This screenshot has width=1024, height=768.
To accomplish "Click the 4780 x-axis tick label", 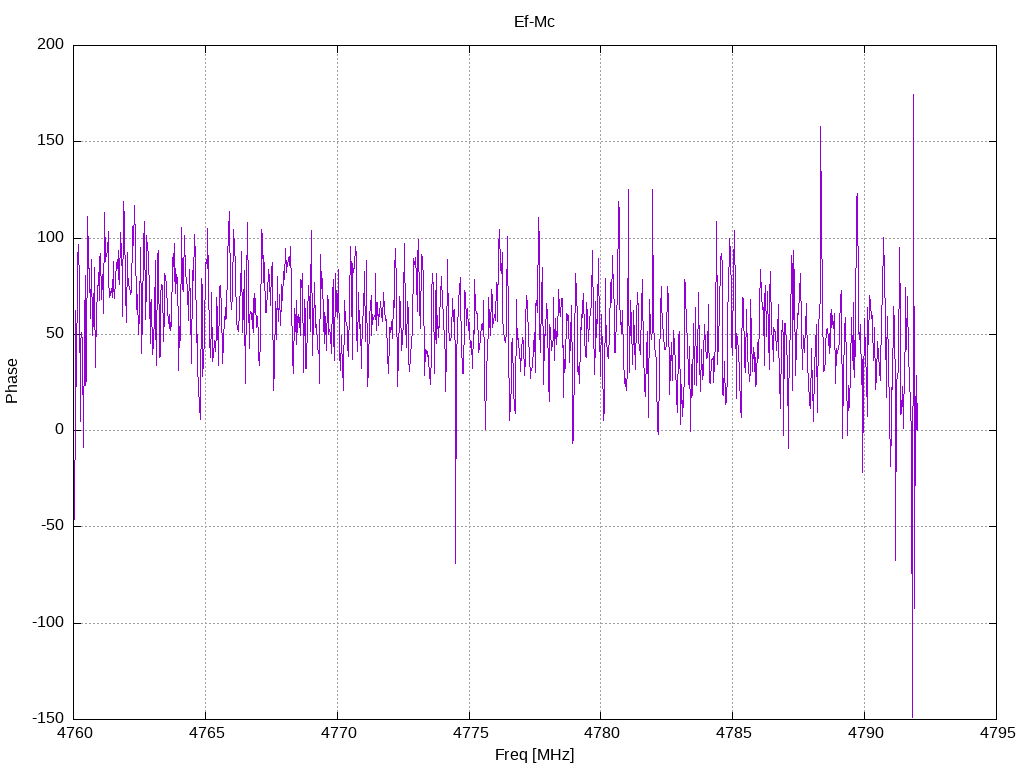I will tap(601, 733).
